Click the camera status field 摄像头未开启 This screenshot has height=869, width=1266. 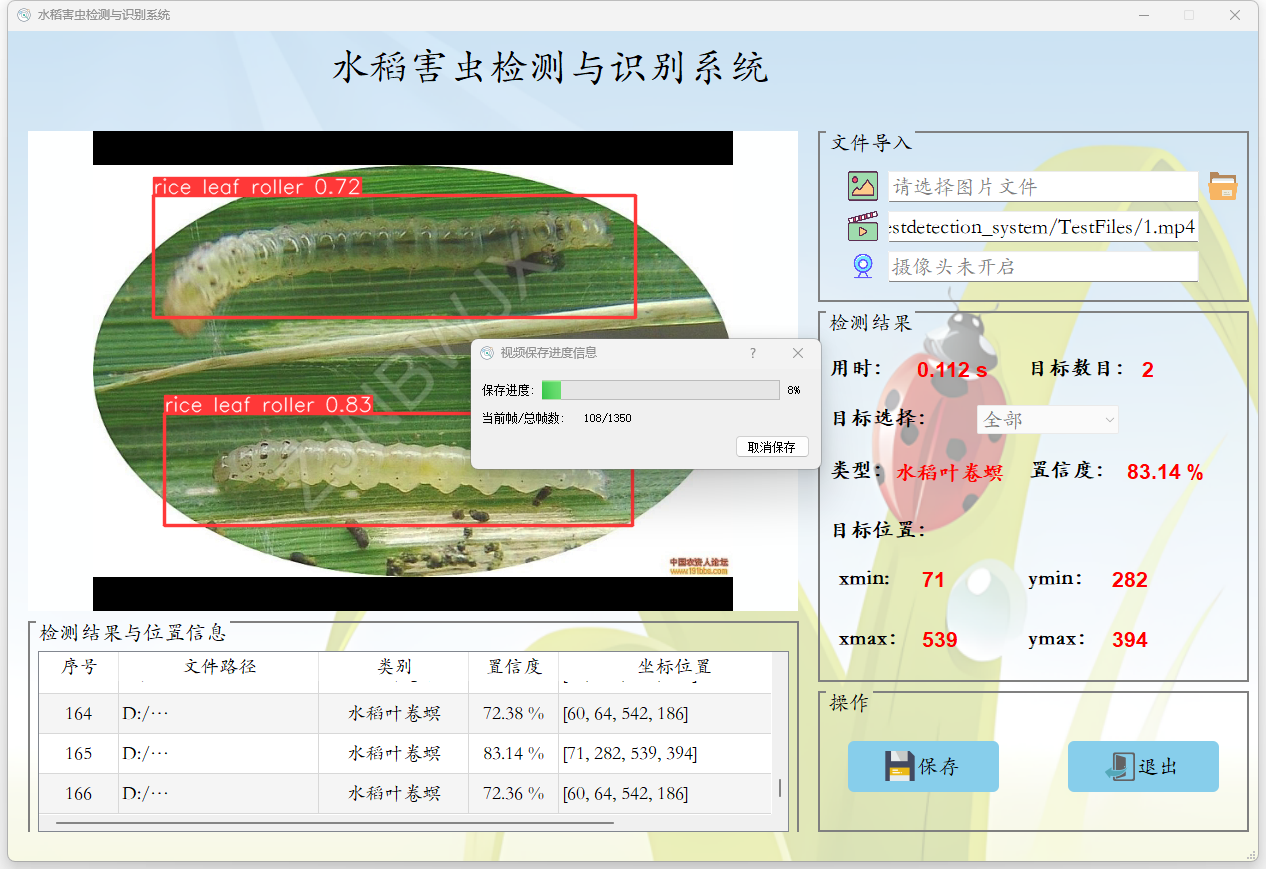tap(1042, 267)
